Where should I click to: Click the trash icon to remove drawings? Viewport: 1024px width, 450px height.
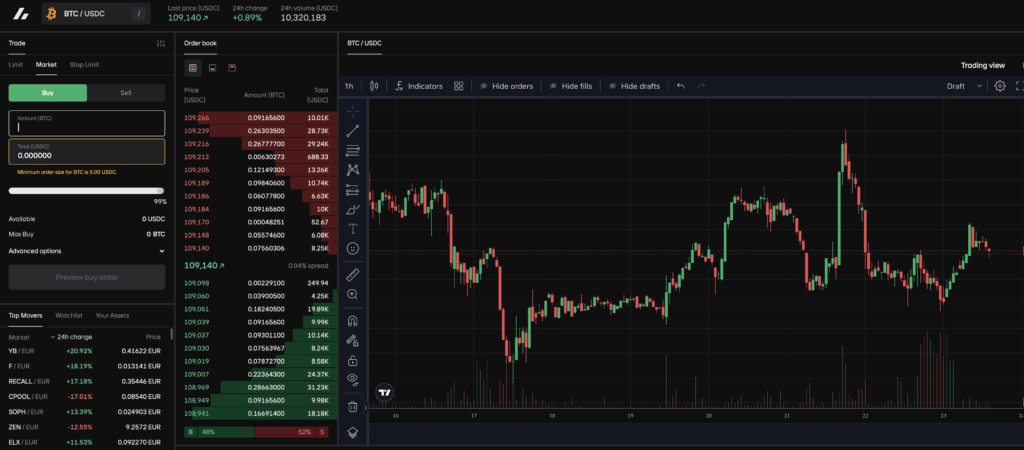click(x=352, y=407)
